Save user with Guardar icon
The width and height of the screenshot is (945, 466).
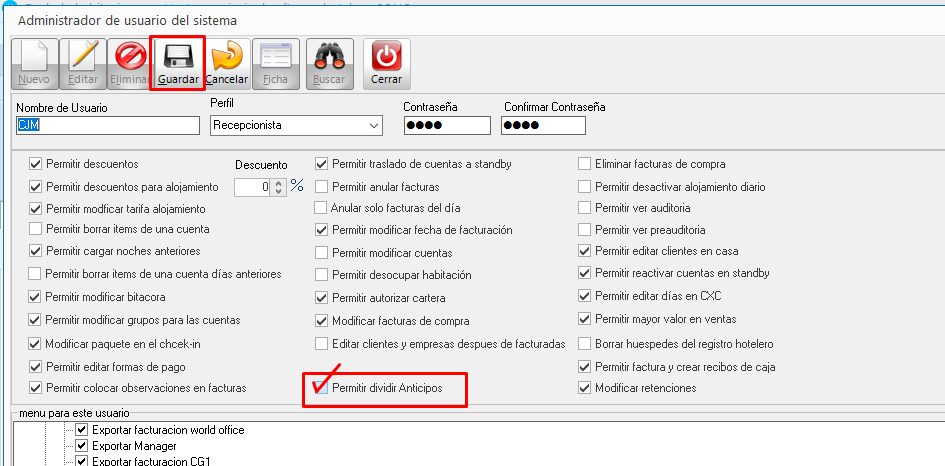(178, 63)
